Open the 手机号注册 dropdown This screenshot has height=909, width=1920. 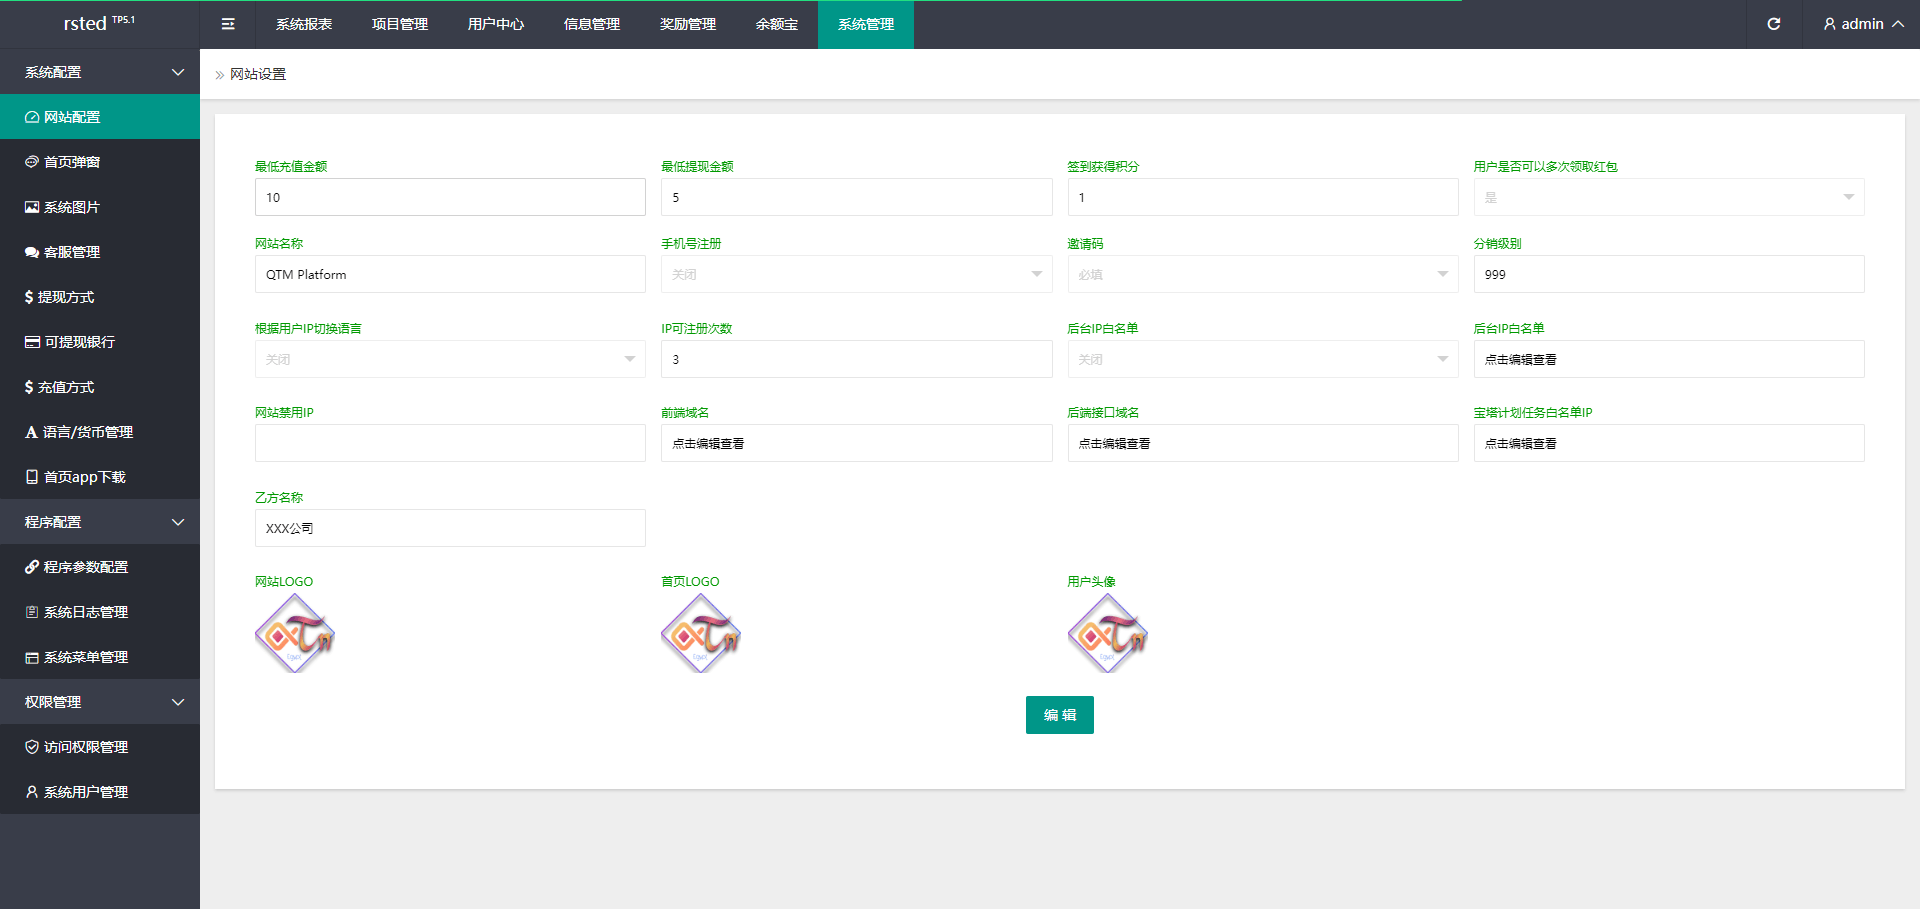[x=856, y=274]
